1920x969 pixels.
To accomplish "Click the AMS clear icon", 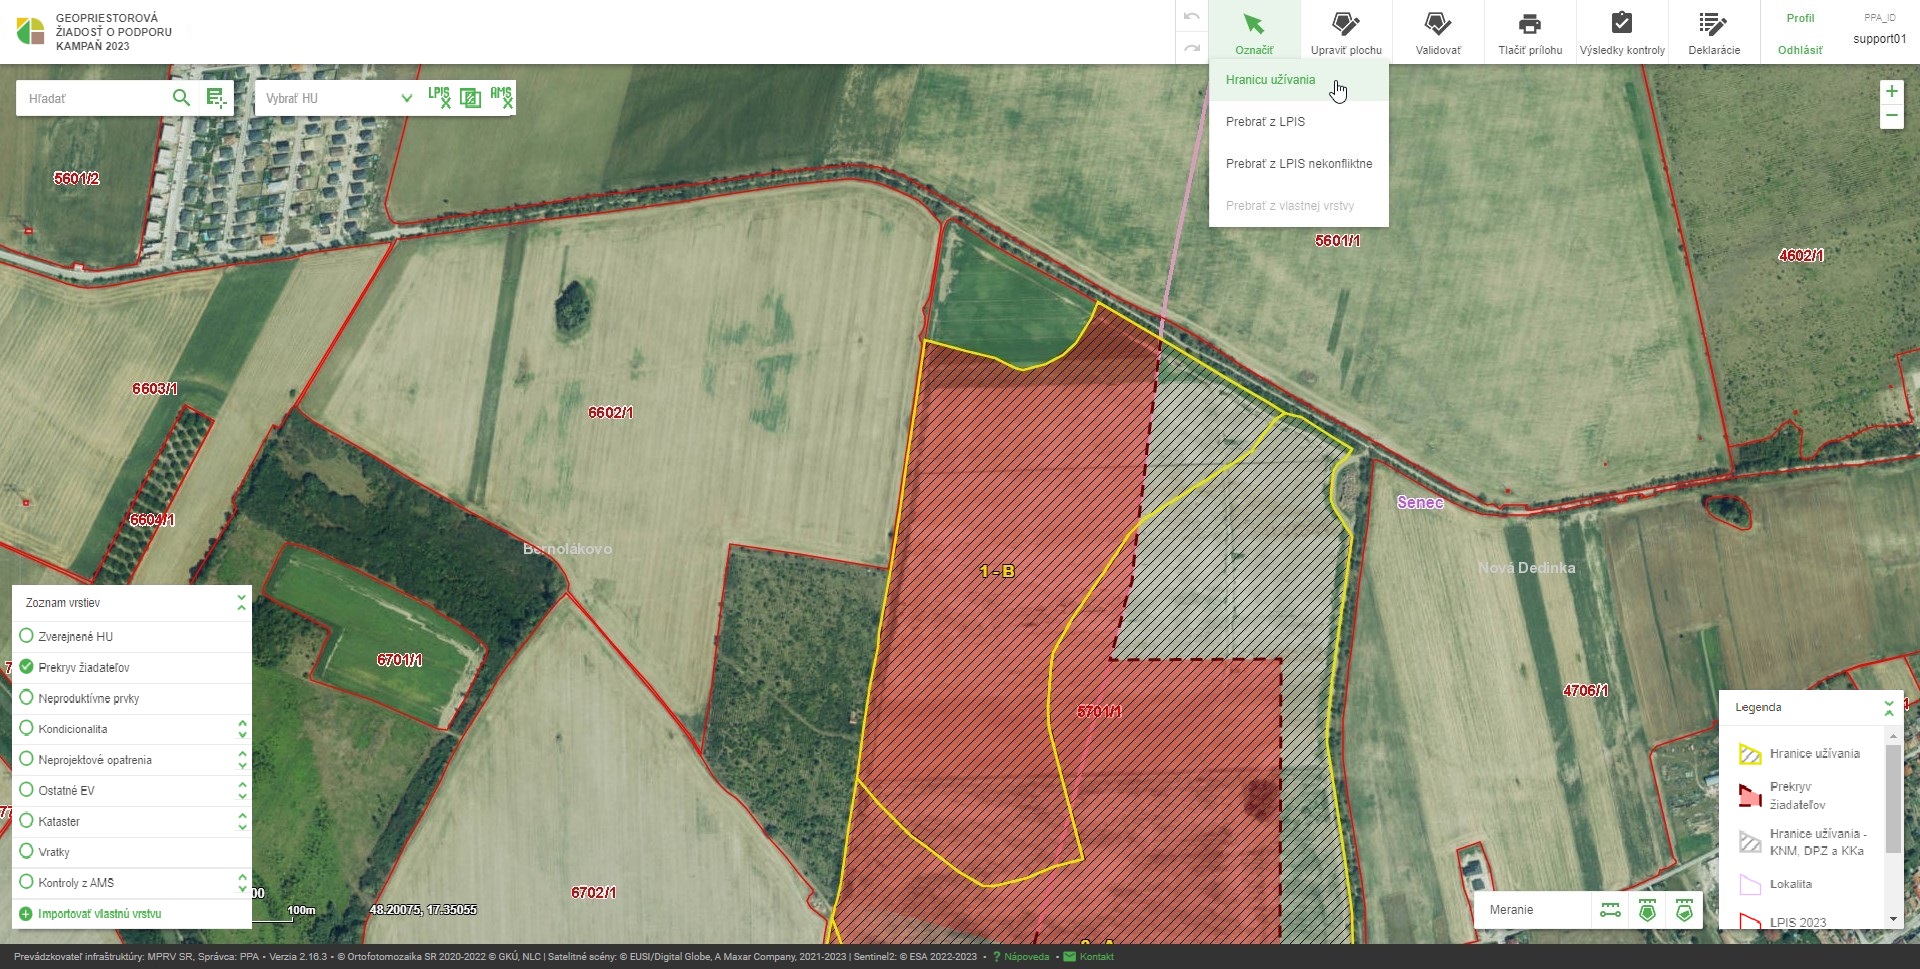I will tap(501, 97).
